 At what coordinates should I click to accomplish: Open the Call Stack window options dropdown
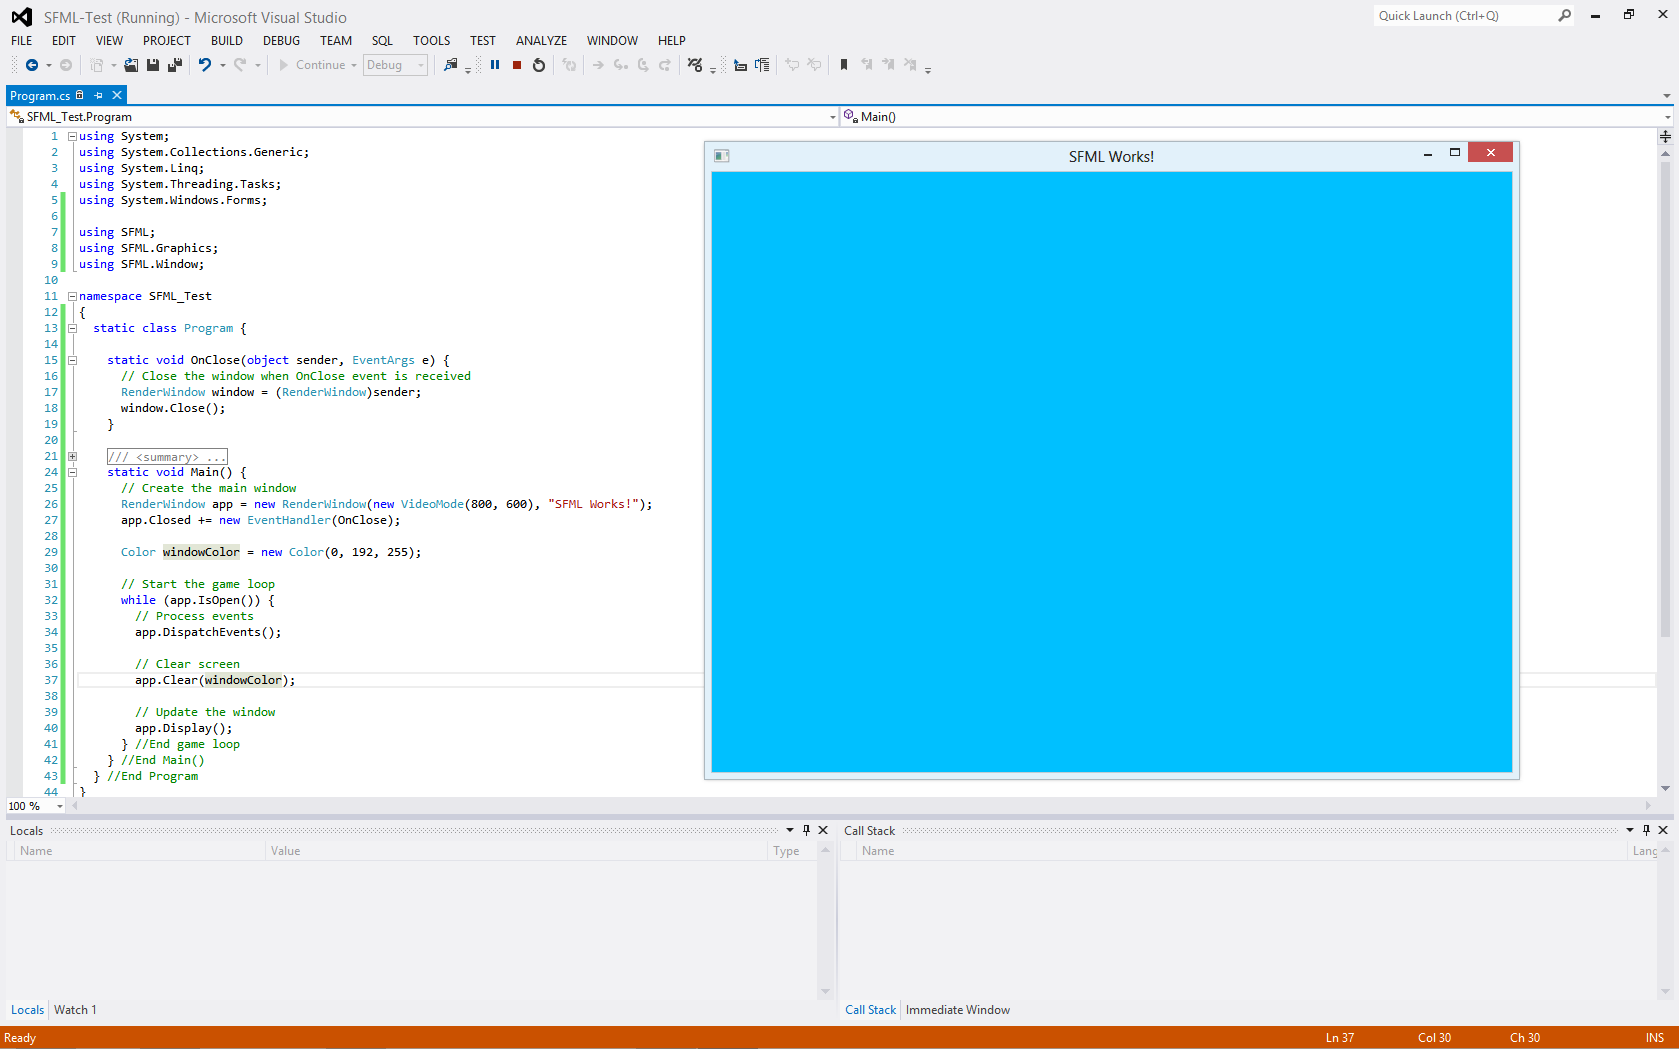(x=1630, y=830)
